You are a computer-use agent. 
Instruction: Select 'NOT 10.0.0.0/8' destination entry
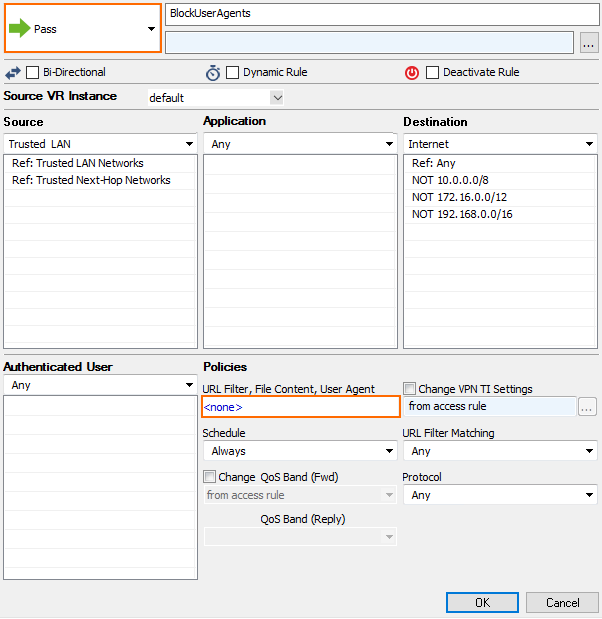coord(500,180)
